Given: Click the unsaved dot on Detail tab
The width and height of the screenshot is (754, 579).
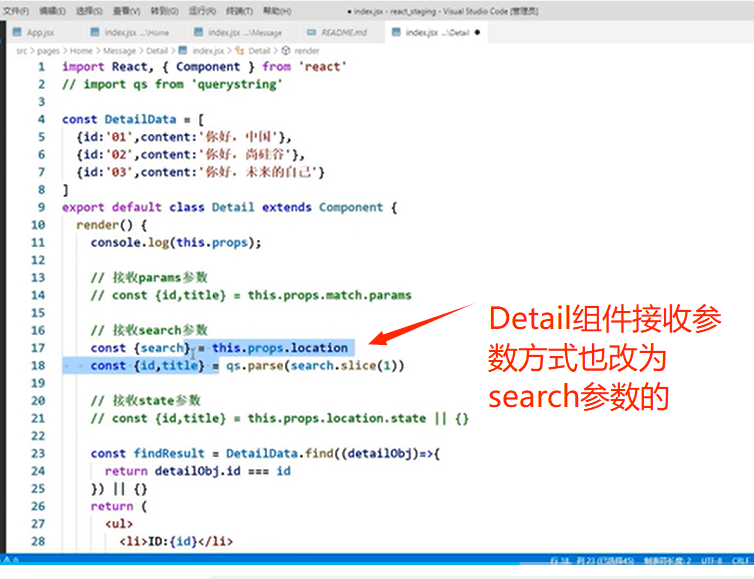Looking at the screenshot, I should 477,33.
